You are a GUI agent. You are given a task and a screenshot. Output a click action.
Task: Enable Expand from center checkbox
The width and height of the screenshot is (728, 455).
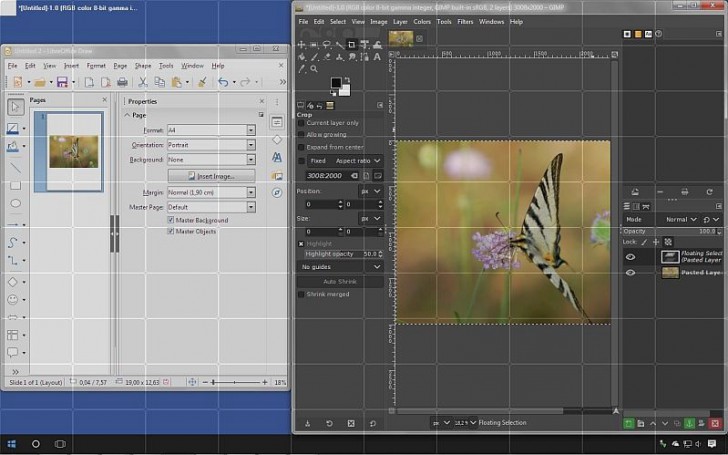click(301, 147)
